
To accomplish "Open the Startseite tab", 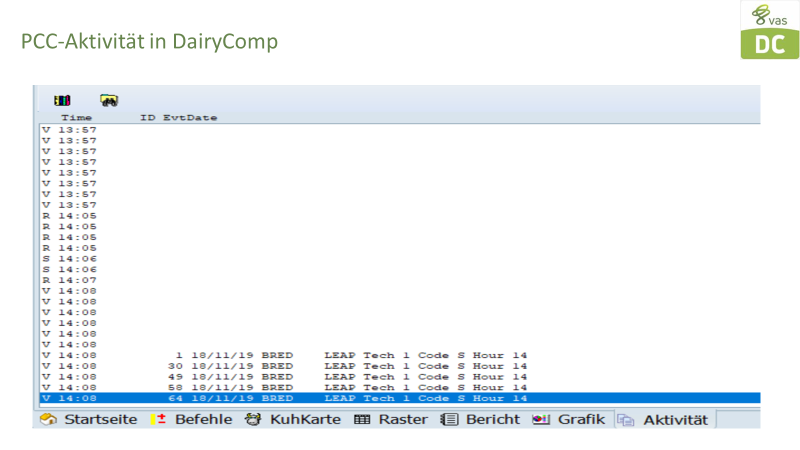I will click(92, 420).
